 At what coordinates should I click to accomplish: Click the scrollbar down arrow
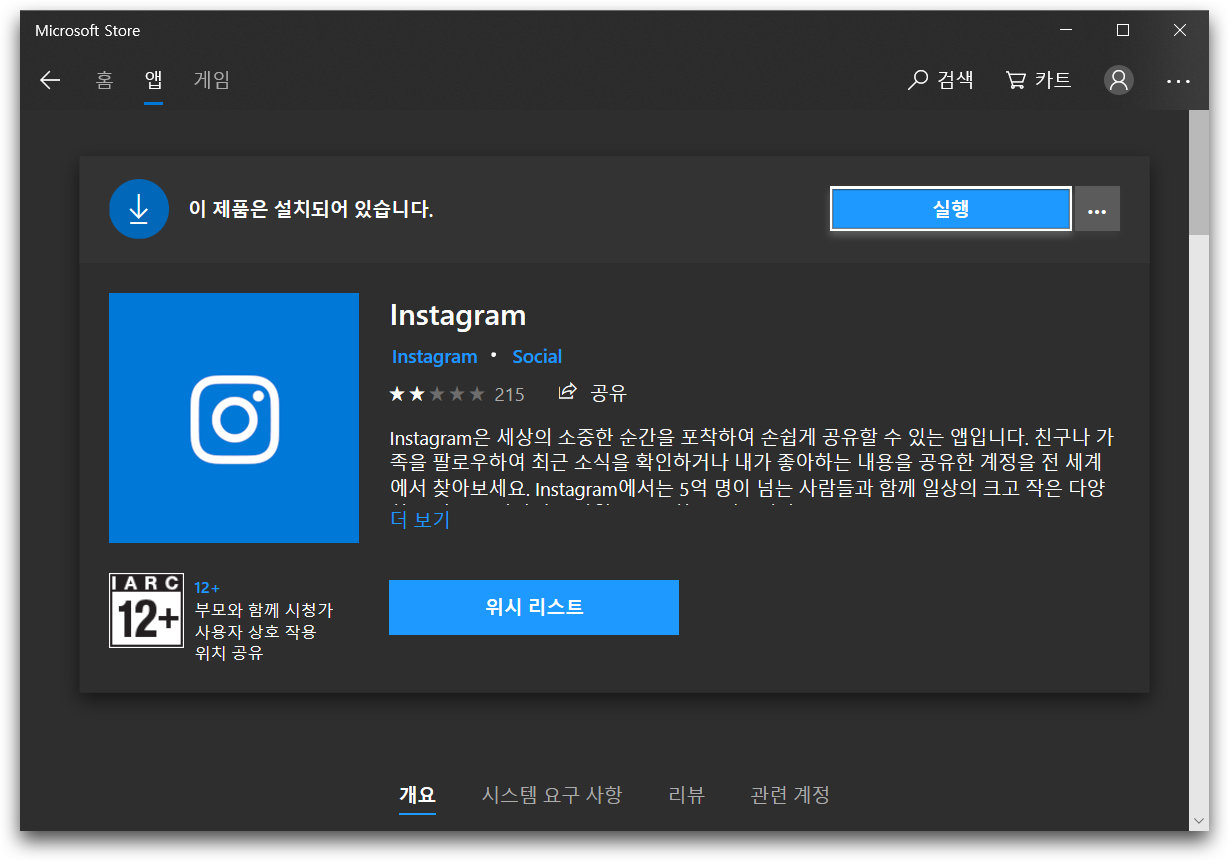[1198, 820]
